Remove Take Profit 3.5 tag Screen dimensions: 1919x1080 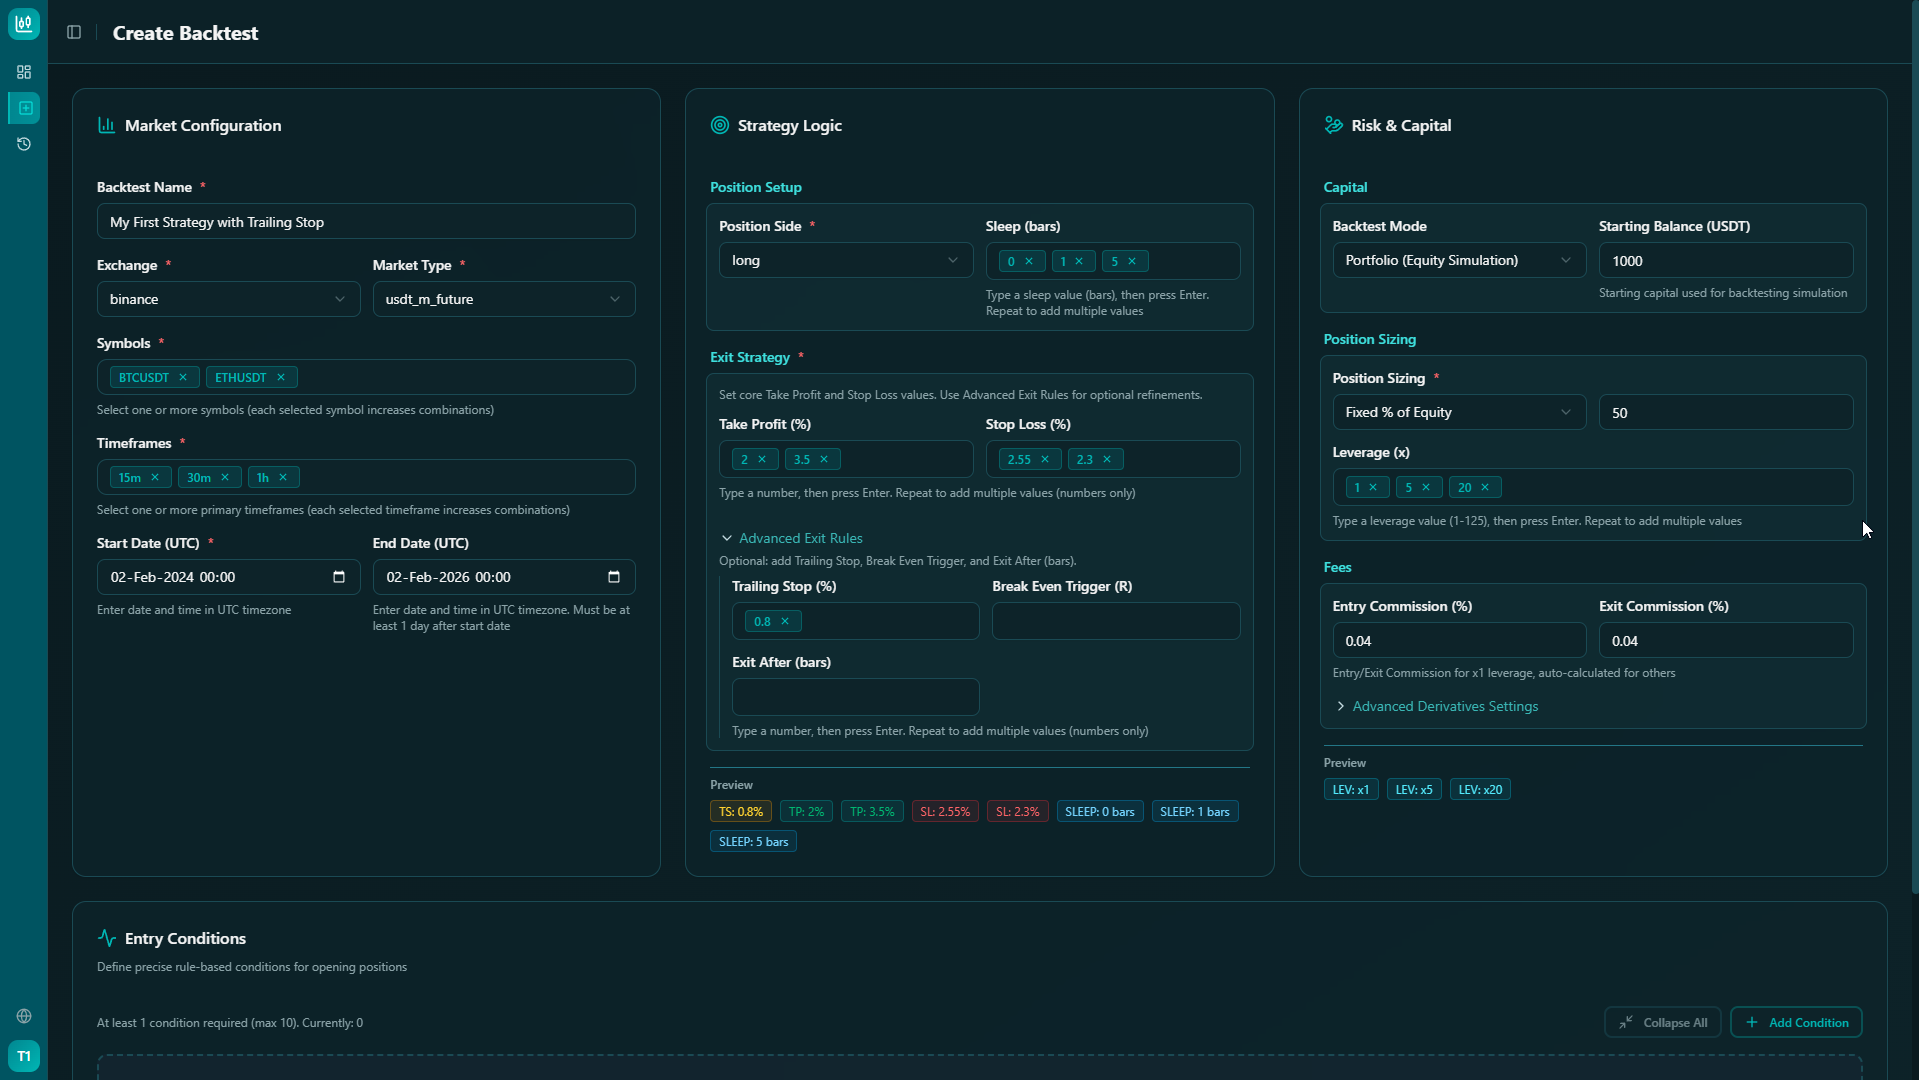824,460
